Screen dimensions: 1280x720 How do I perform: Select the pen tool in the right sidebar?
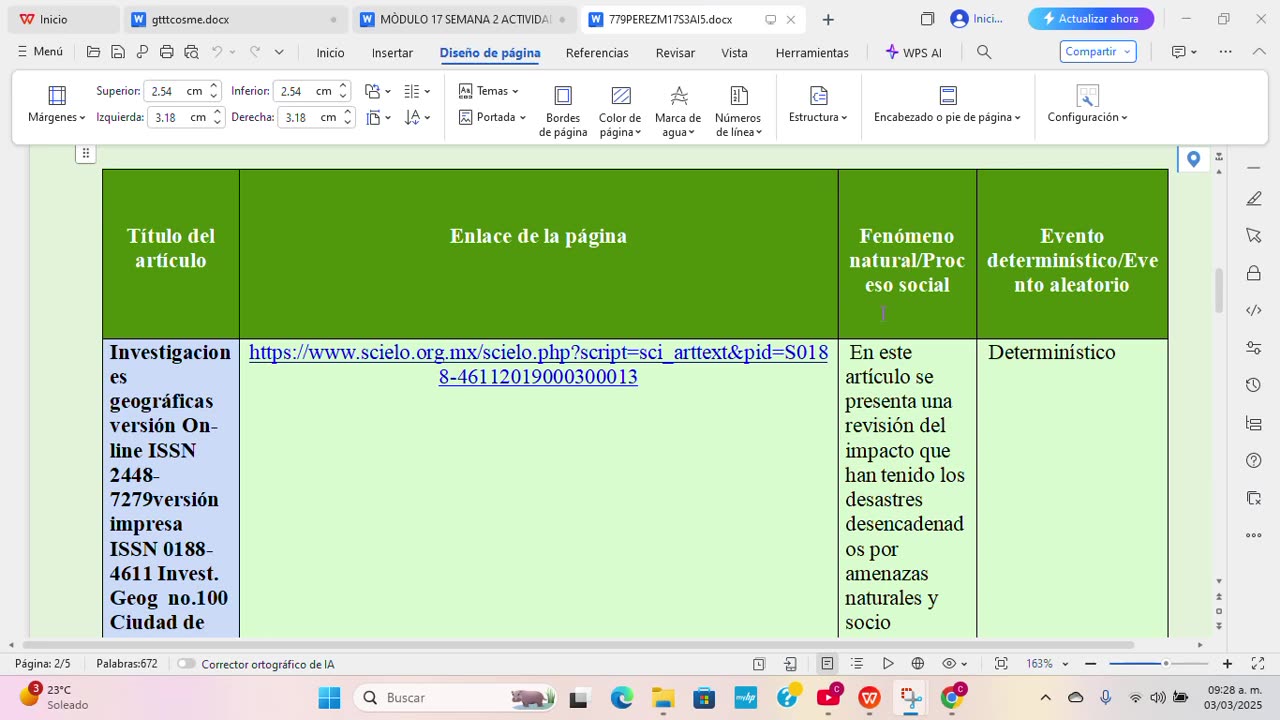(x=1254, y=199)
